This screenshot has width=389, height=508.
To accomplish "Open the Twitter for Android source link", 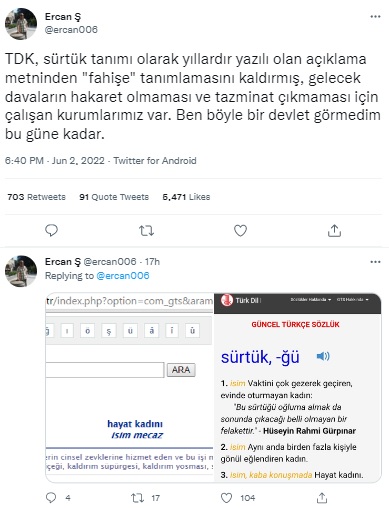I will tap(155, 161).
